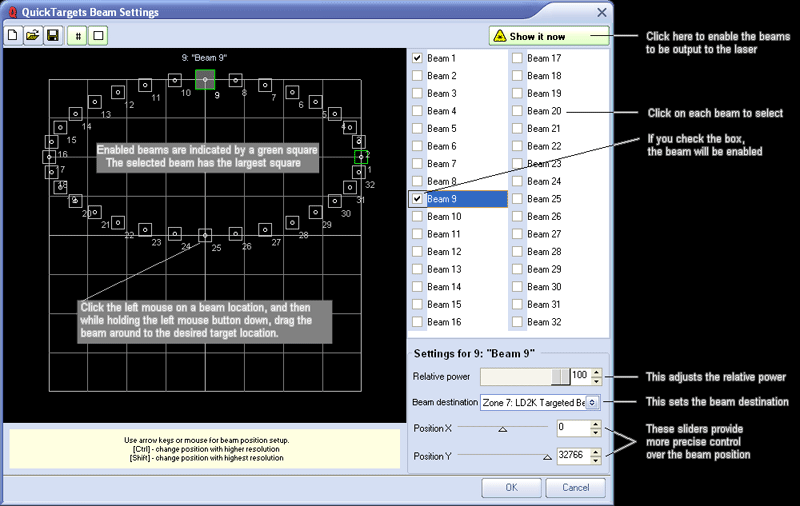Enable the Beam 20 checkbox

(517, 111)
